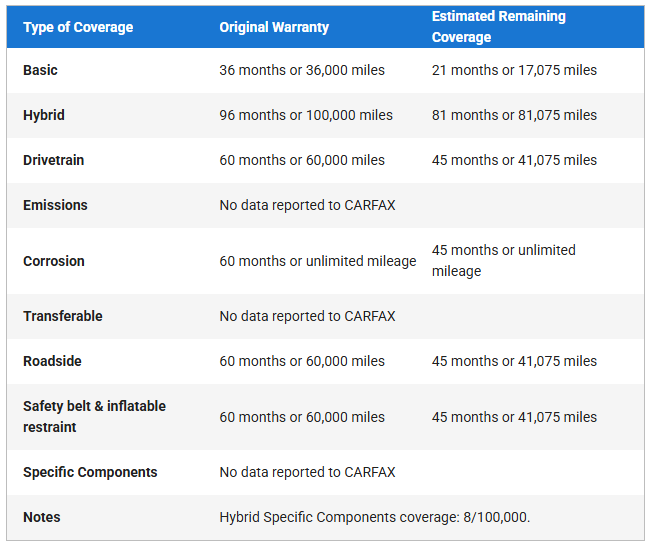653x549 pixels.
Task: Click the Estimated Remaining Coverage header
Action: [x=499, y=27]
